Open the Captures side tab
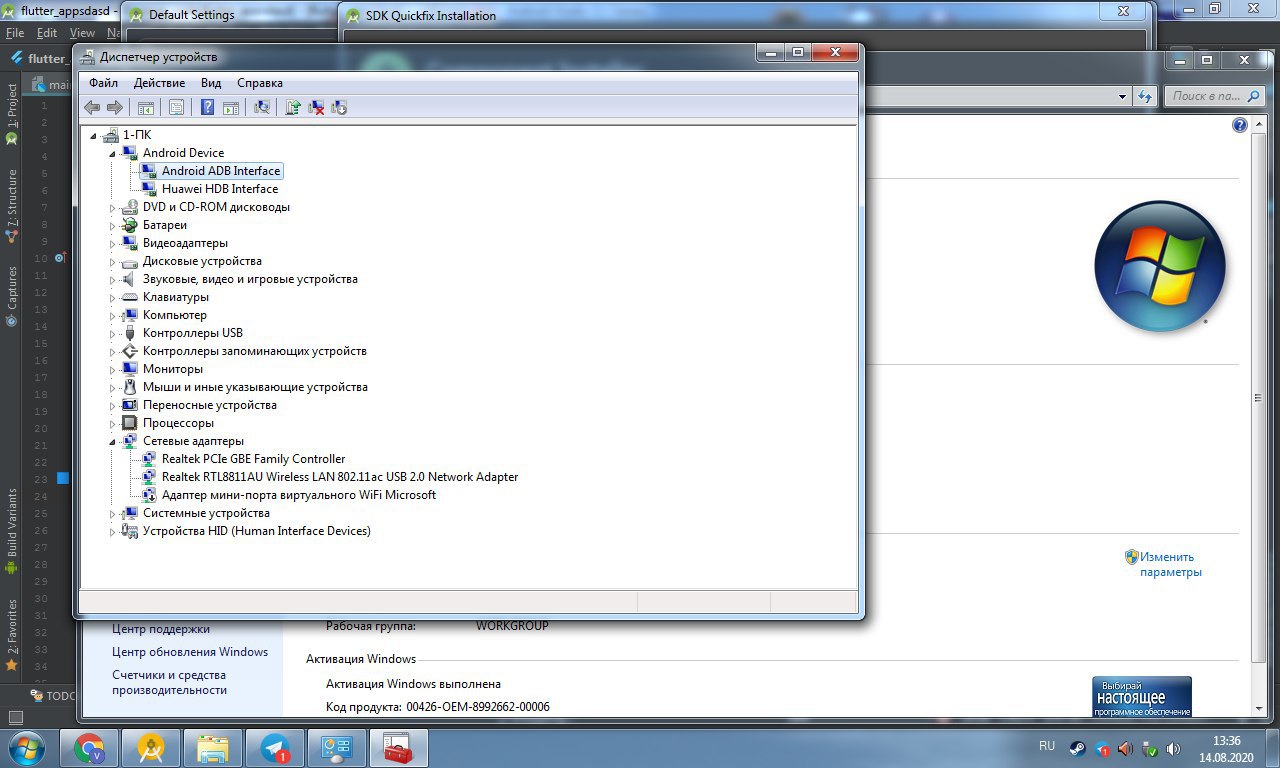 point(11,296)
